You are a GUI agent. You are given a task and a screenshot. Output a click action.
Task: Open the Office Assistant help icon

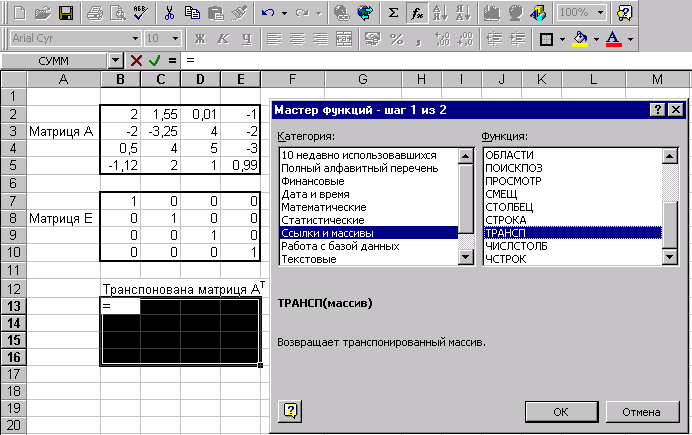[x=625, y=13]
